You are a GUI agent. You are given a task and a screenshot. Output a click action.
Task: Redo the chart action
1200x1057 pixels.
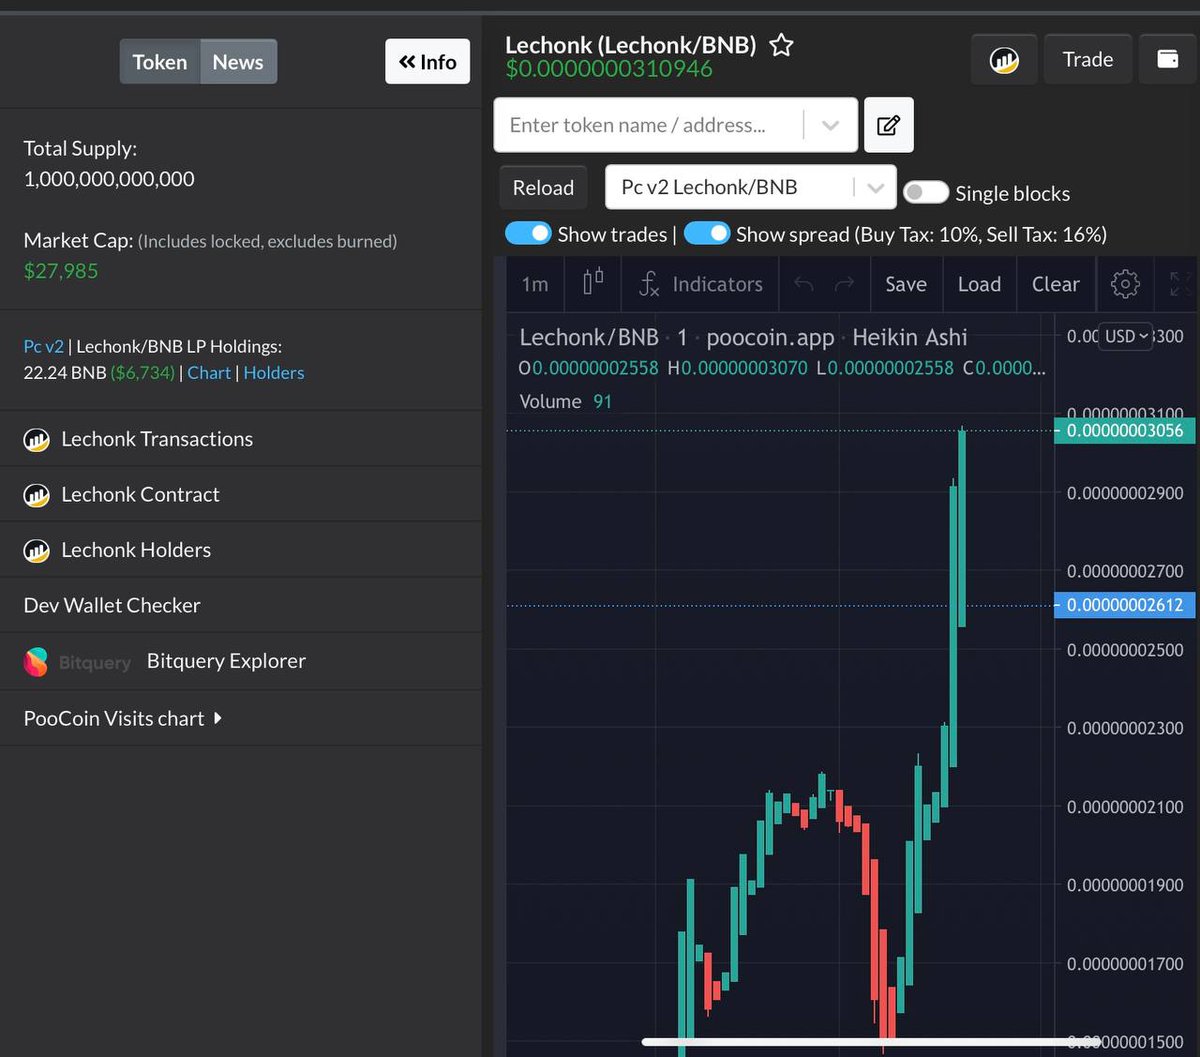(845, 284)
